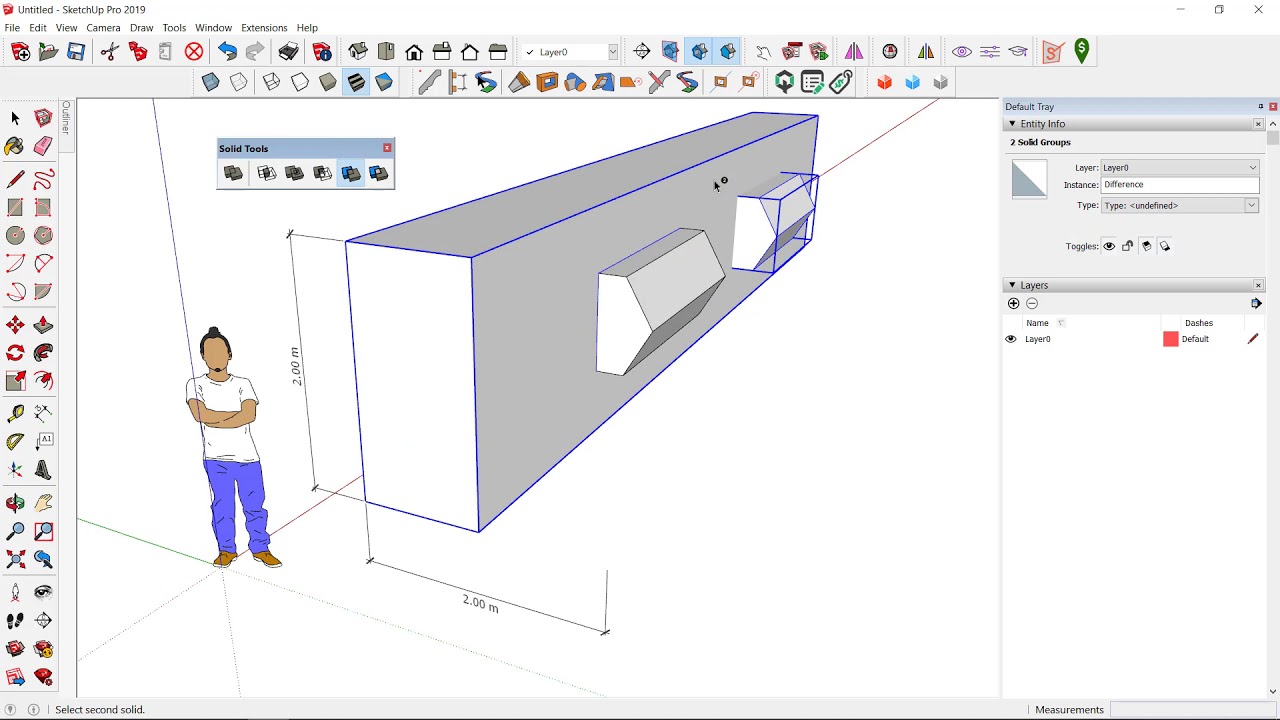
Task: Click Layer0 Default dashes cell
Action: [1195, 339]
